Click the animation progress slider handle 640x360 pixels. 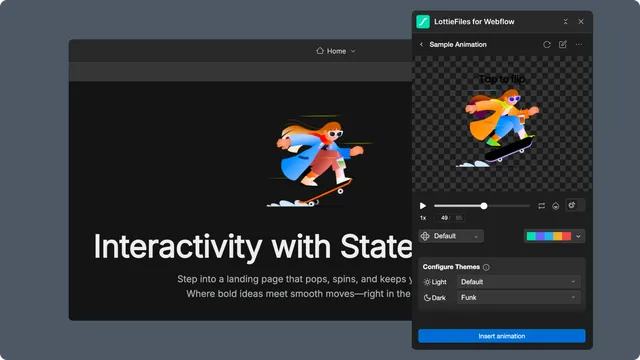pos(484,206)
